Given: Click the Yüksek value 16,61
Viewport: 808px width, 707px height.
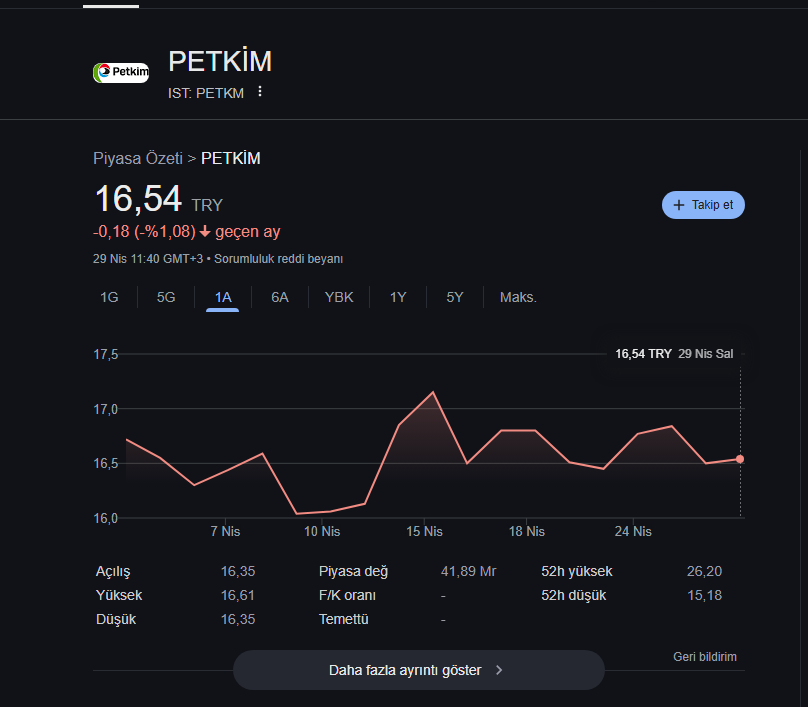Looking at the screenshot, I should point(238,595).
